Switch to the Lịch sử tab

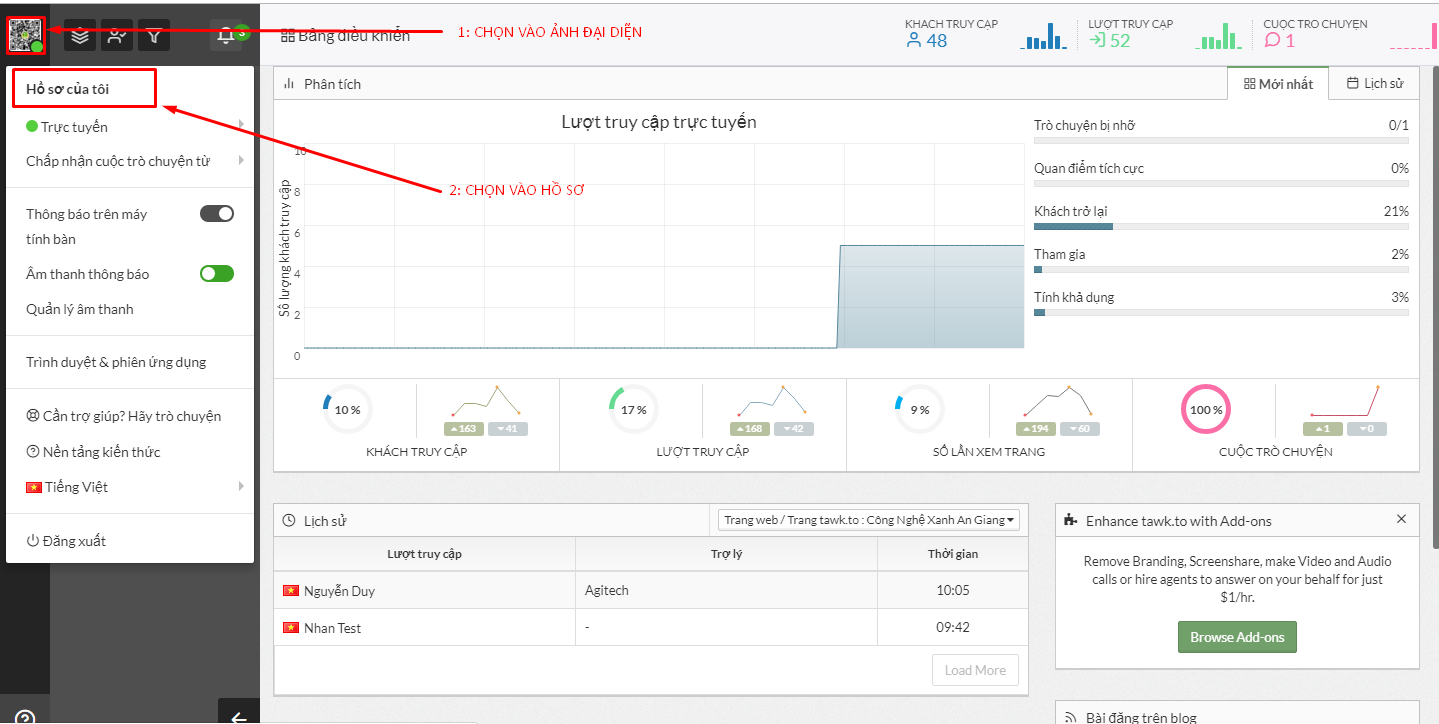coord(1375,83)
